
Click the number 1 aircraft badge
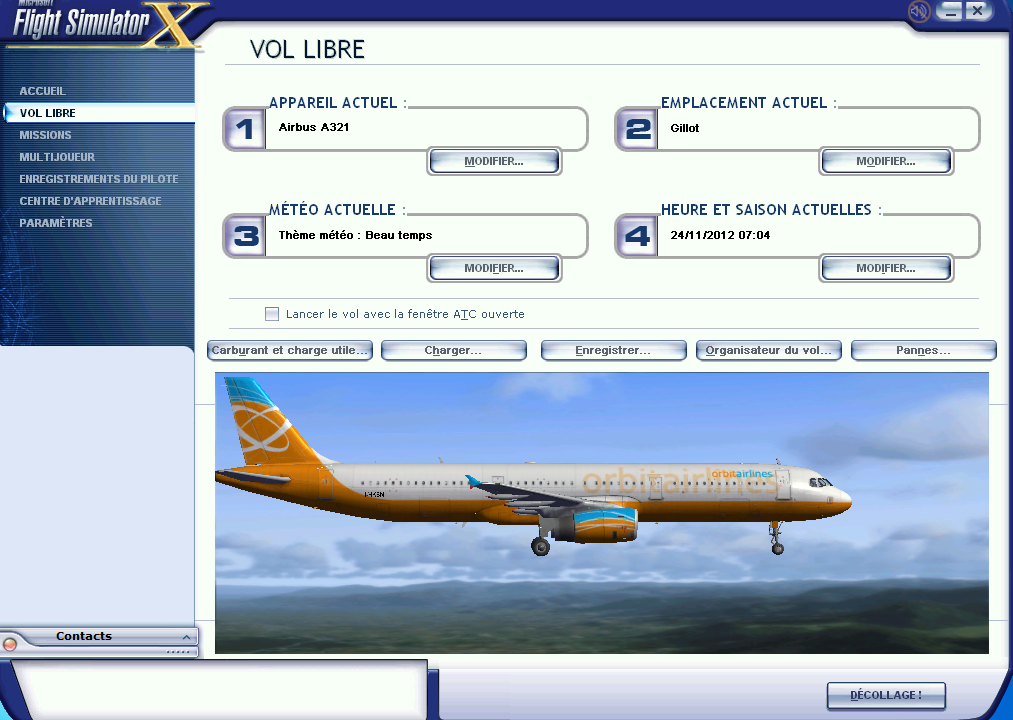click(245, 129)
